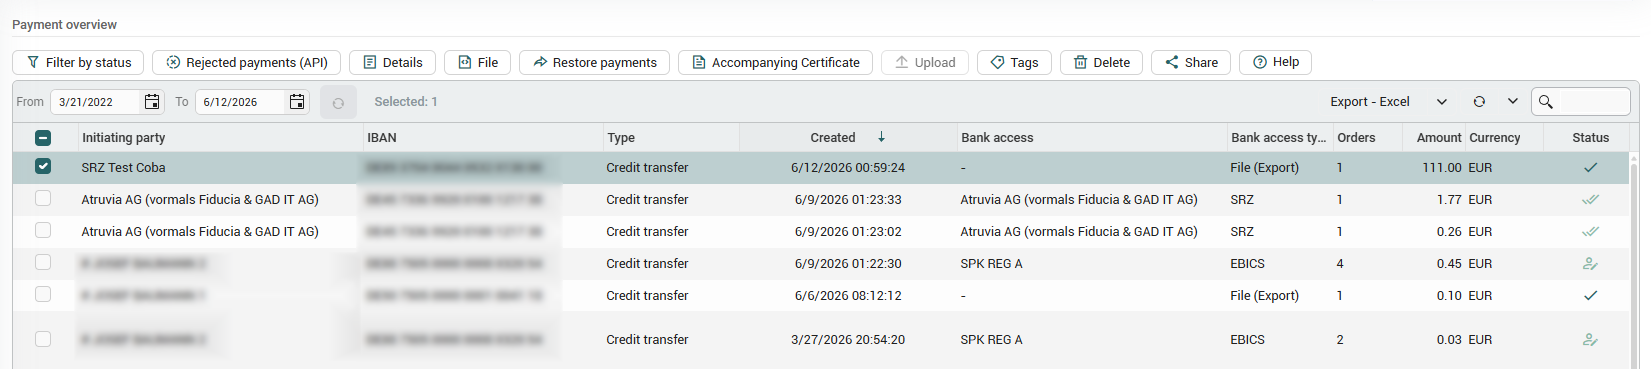
Task: Show Rejected payments (API)
Action: [x=246, y=62]
